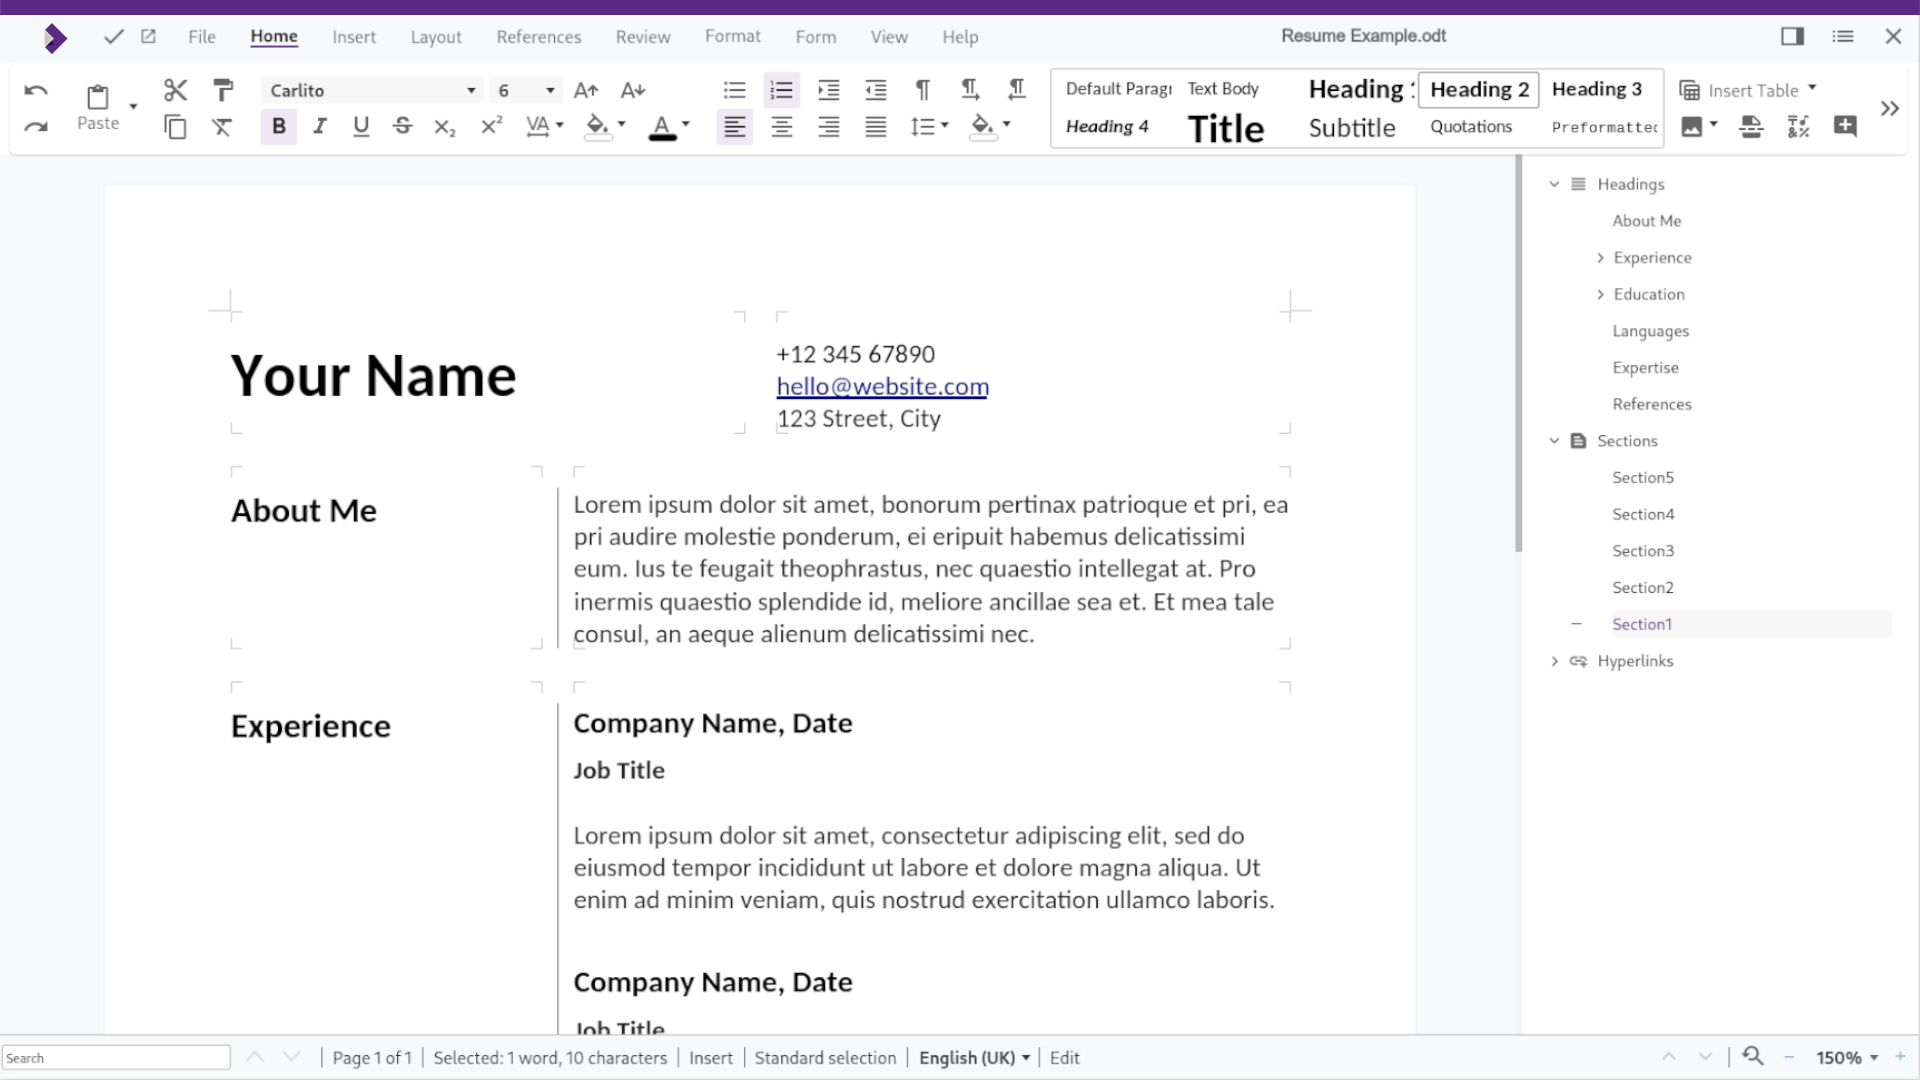This screenshot has height=1080, width=1920.
Task: Toggle Underline formatting
Action: pos(361,126)
